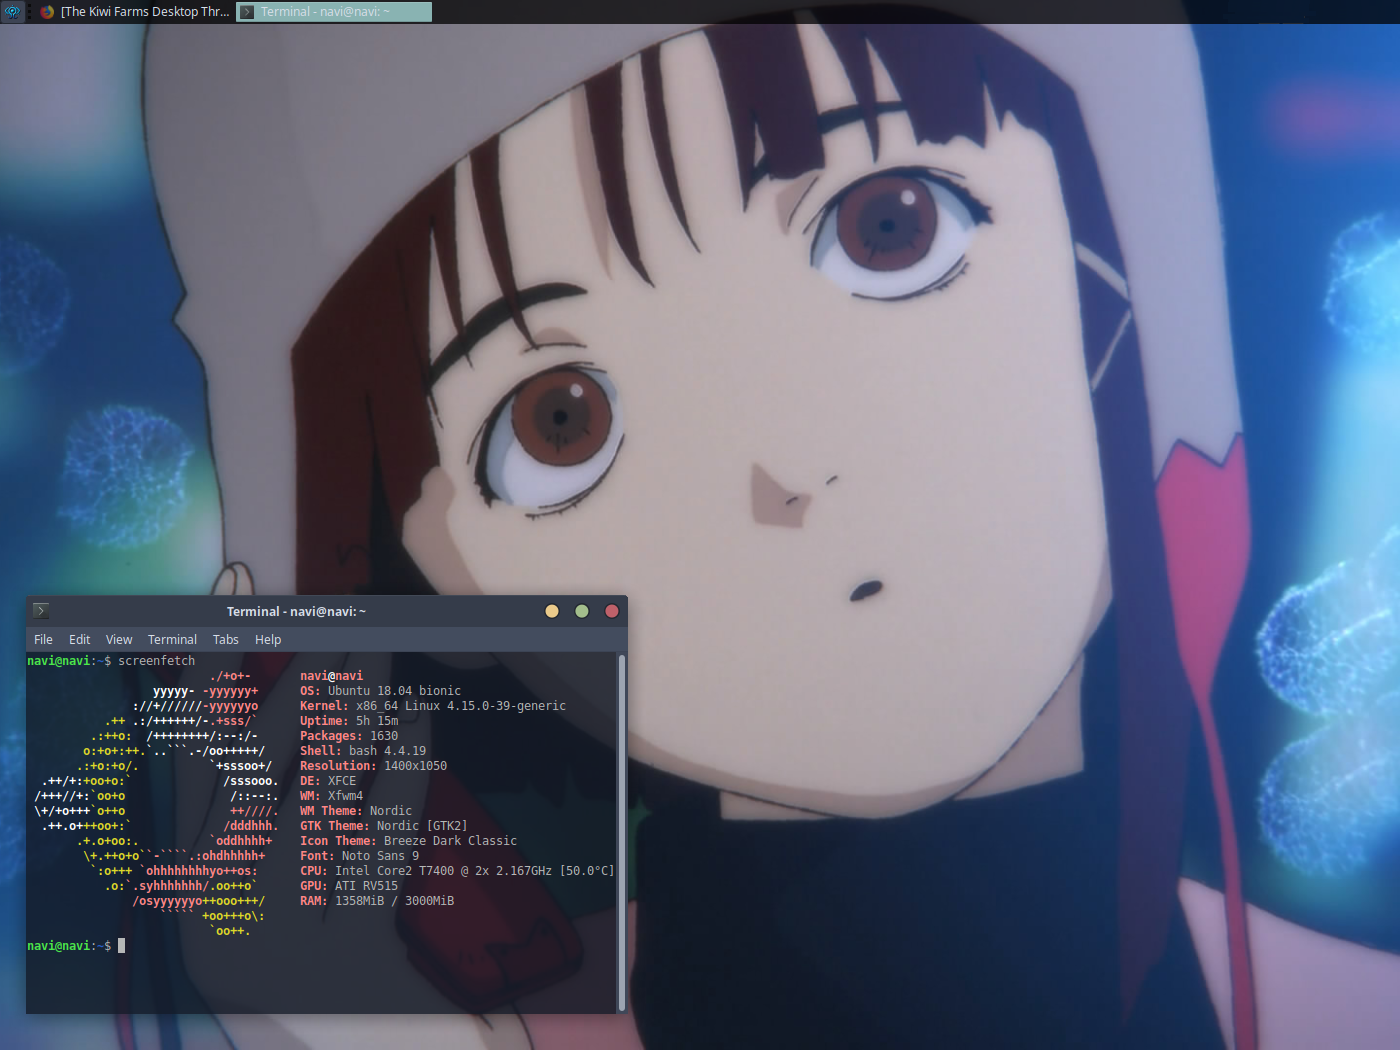Maximize the Terminal using the green circle button
Screen dimensions: 1400x1050
pos(582,611)
